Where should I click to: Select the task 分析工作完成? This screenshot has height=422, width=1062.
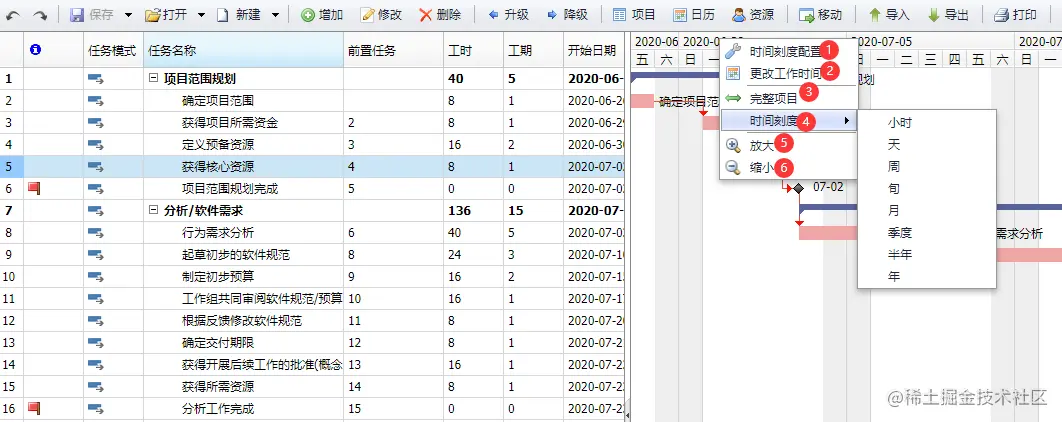pos(218,408)
